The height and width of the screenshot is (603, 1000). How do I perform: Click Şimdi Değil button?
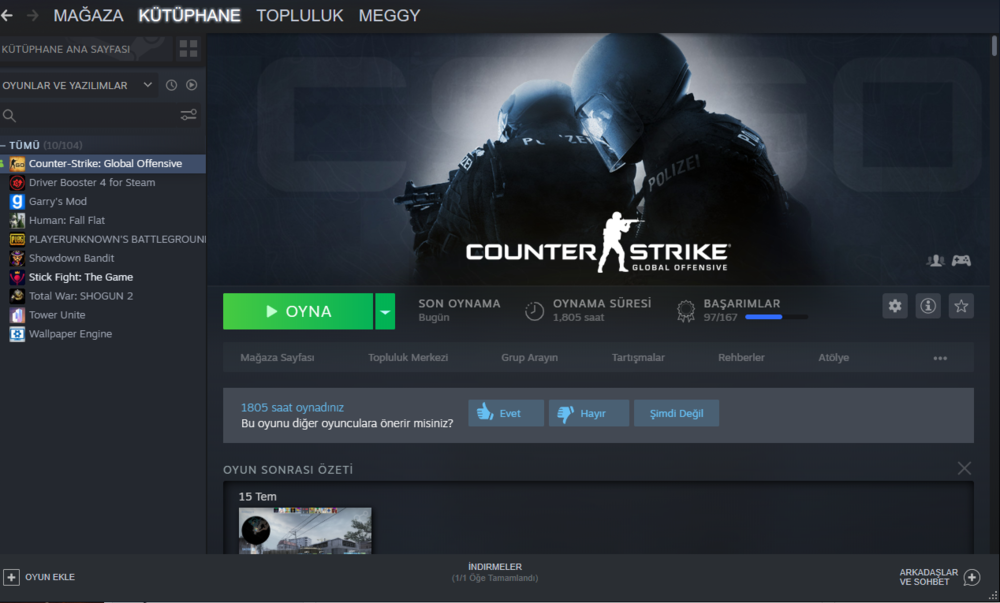[x=676, y=413]
